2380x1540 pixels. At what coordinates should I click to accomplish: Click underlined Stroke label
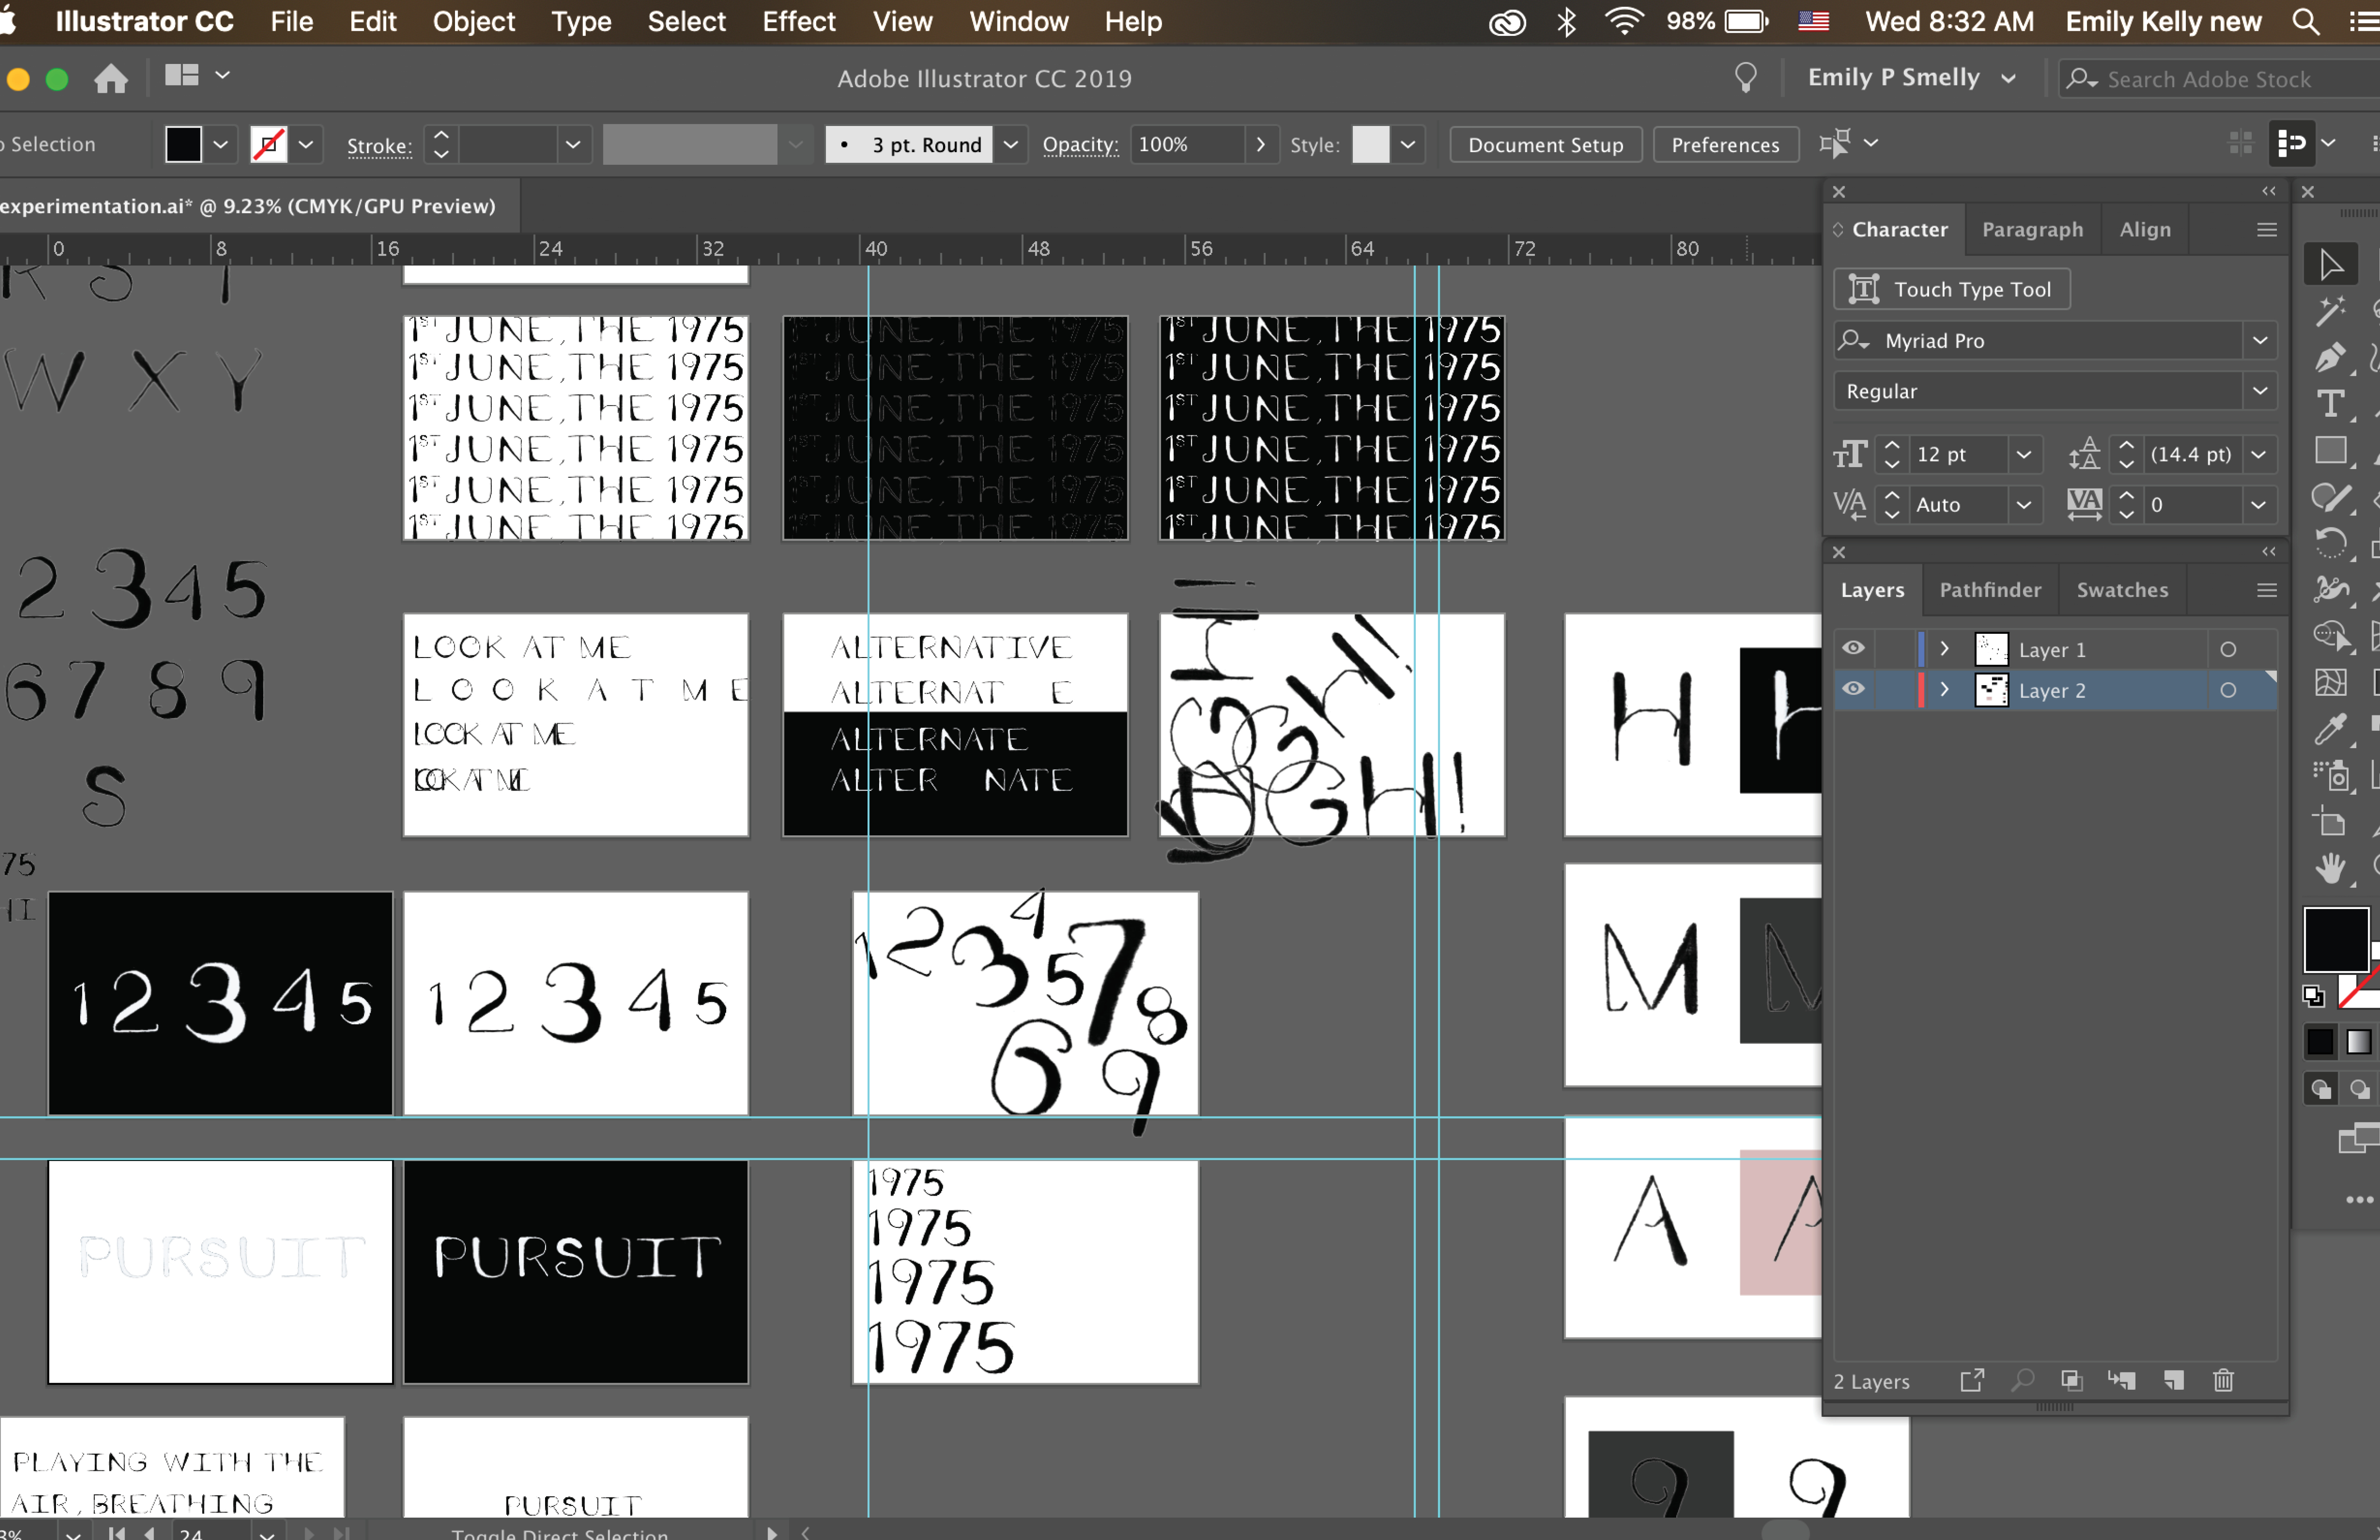379,146
